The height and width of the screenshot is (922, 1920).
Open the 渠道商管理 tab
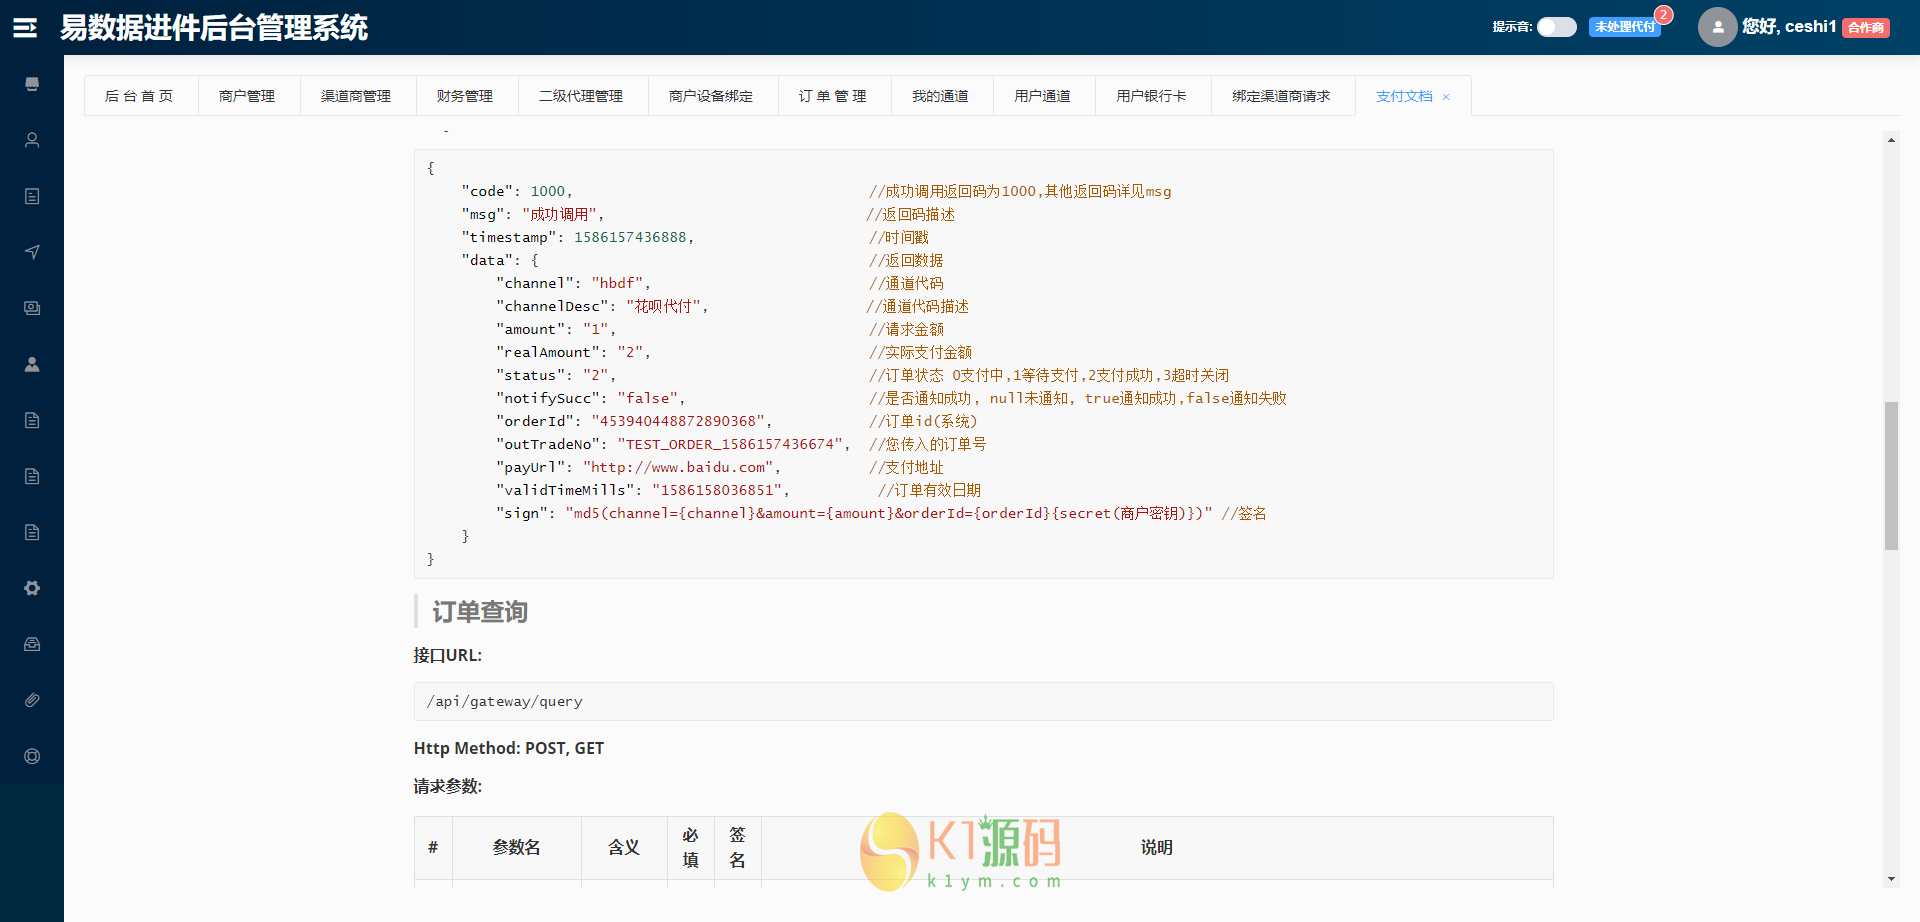(356, 96)
